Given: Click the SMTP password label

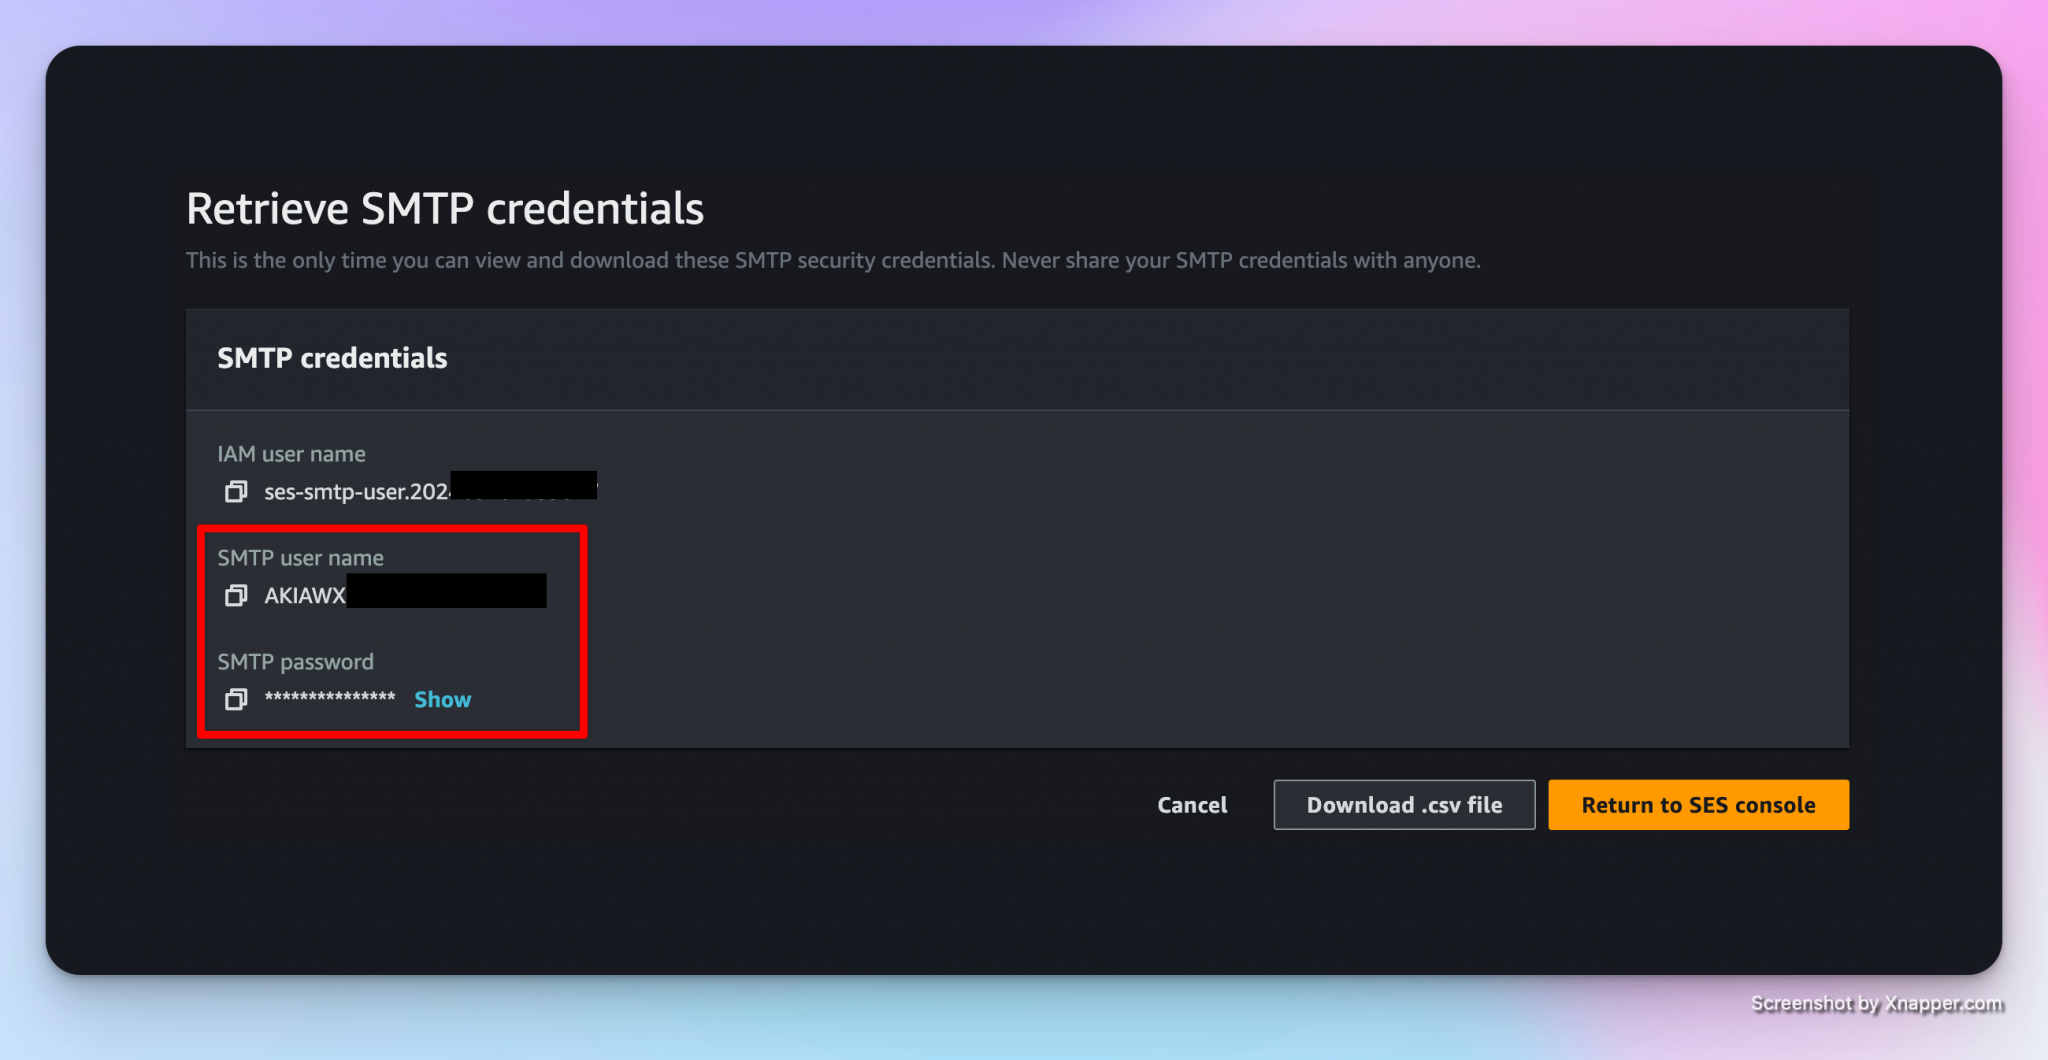Looking at the screenshot, I should tap(295, 662).
